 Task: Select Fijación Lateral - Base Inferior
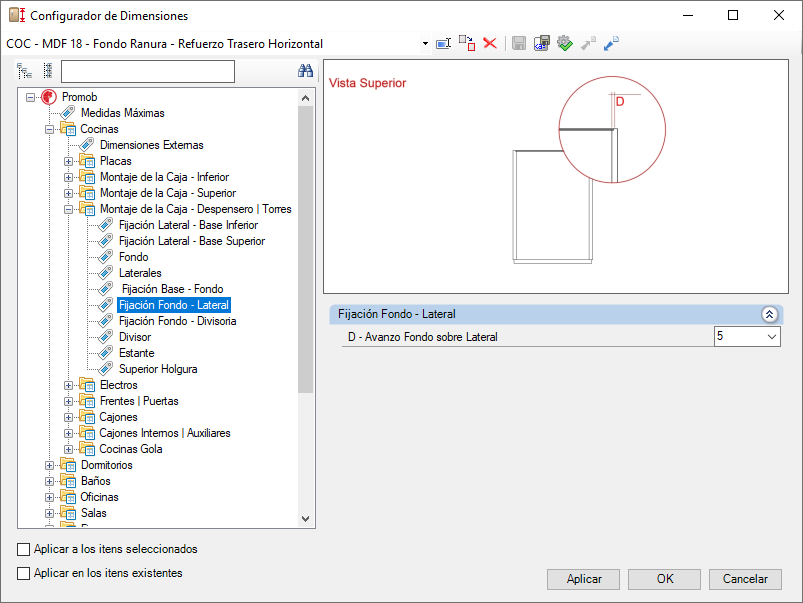[188, 225]
